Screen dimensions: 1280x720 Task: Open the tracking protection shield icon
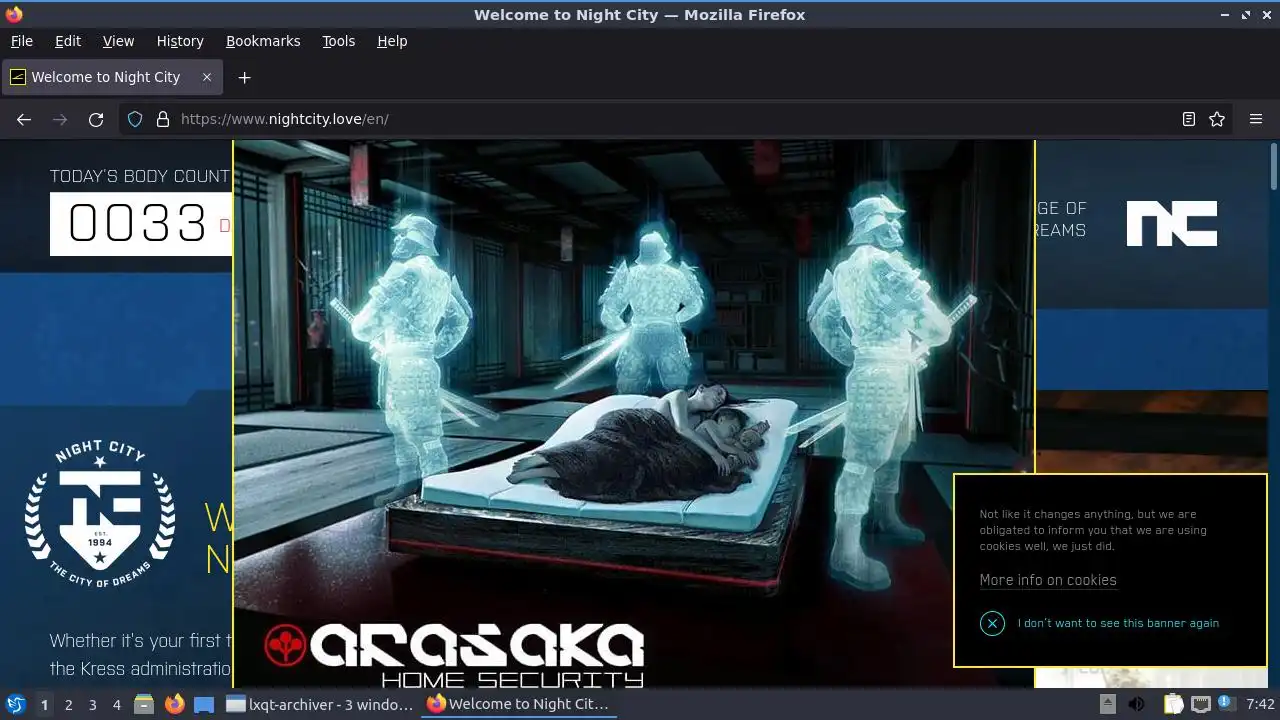[135, 119]
